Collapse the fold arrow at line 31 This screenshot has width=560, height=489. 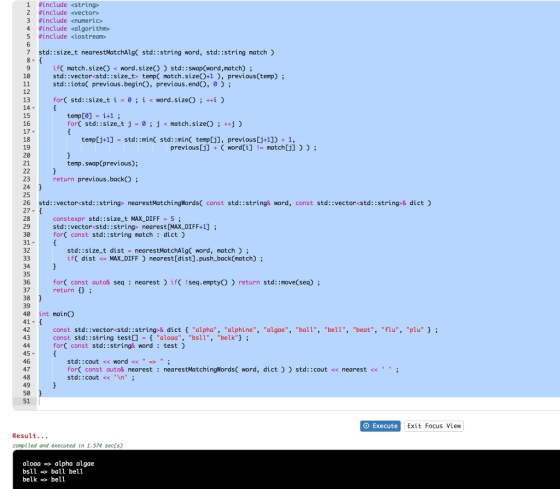pos(34,243)
